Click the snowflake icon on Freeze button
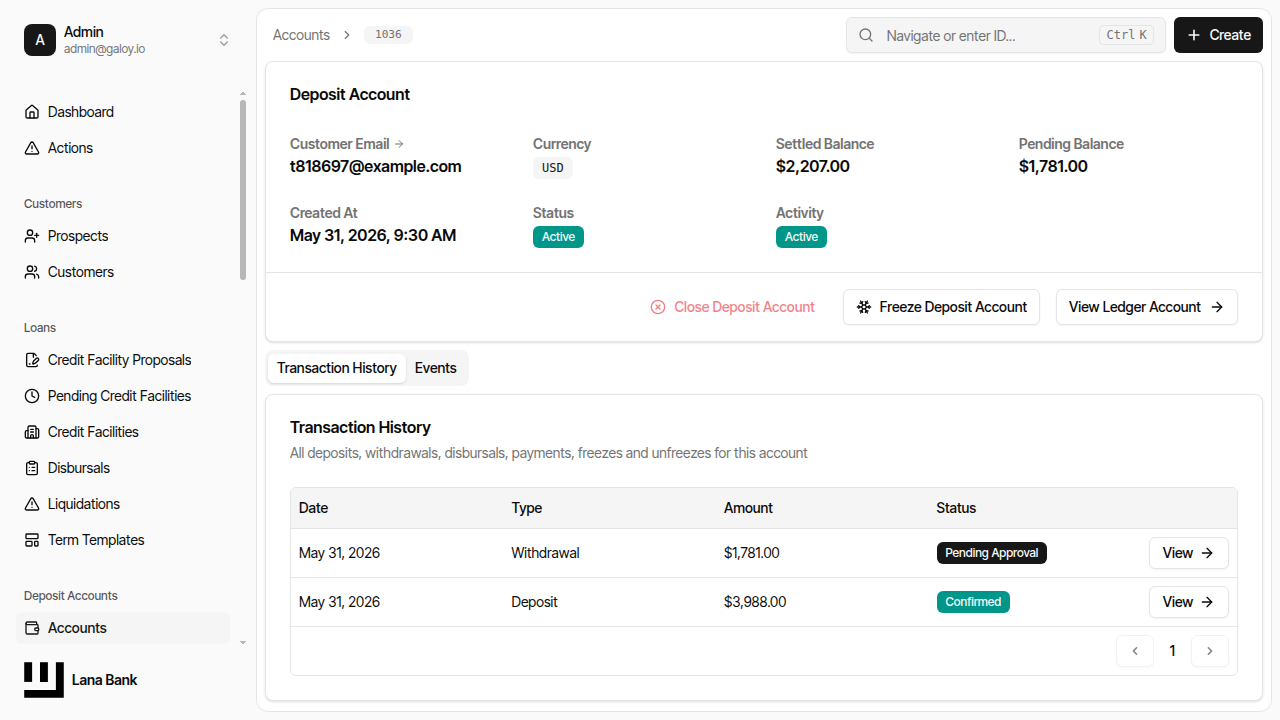The height and width of the screenshot is (720, 1280). click(x=864, y=307)
